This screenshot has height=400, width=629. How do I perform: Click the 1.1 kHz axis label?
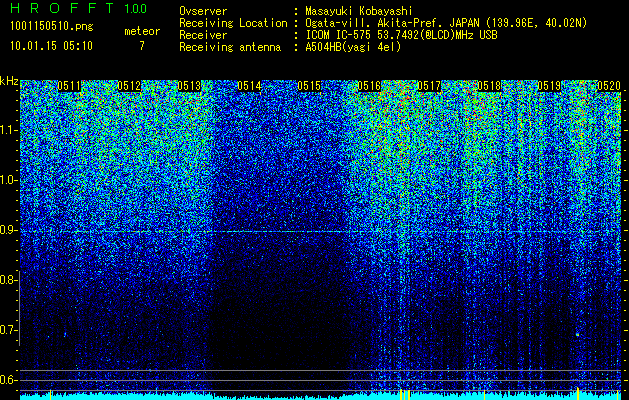click(x=8, y=130)
